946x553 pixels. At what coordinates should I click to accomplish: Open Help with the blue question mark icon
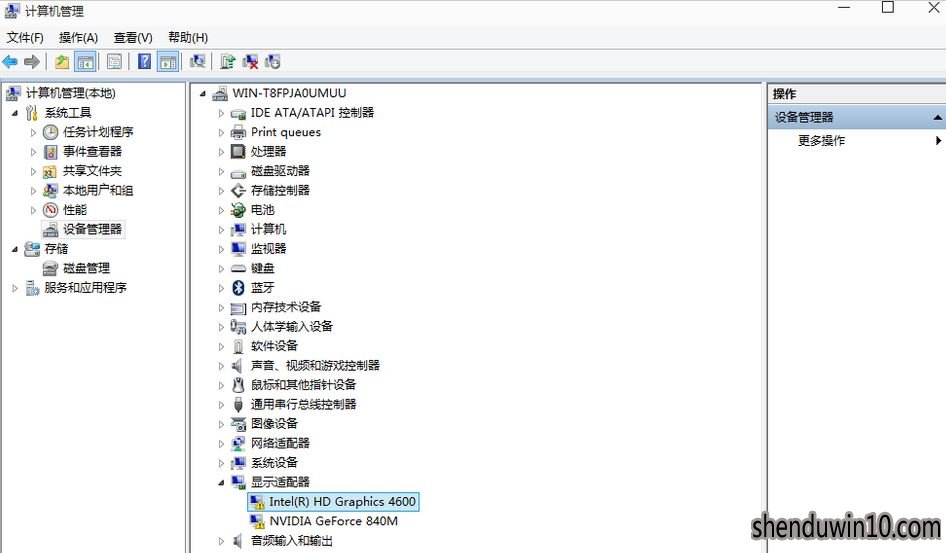[144, 62]
